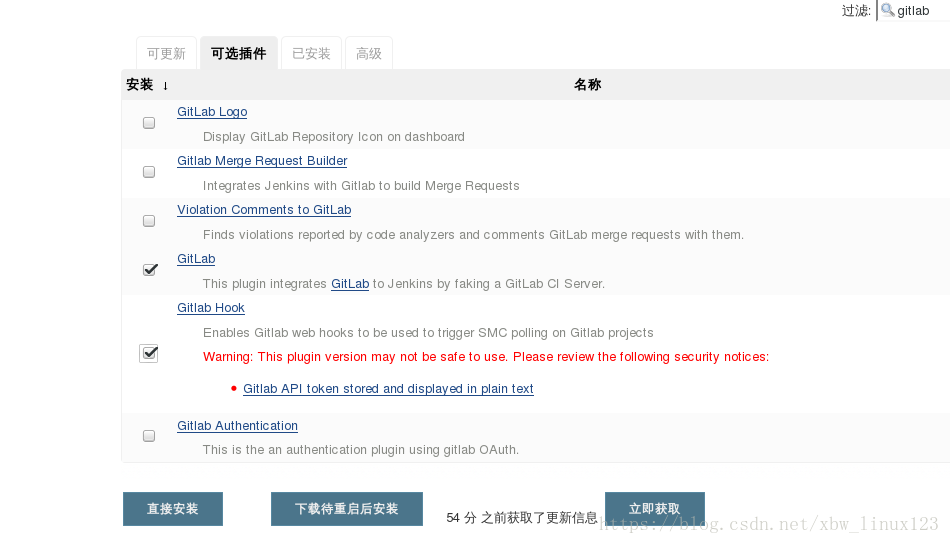
Task: Switch to the 可更新 tab
Action: click(166, 53)
